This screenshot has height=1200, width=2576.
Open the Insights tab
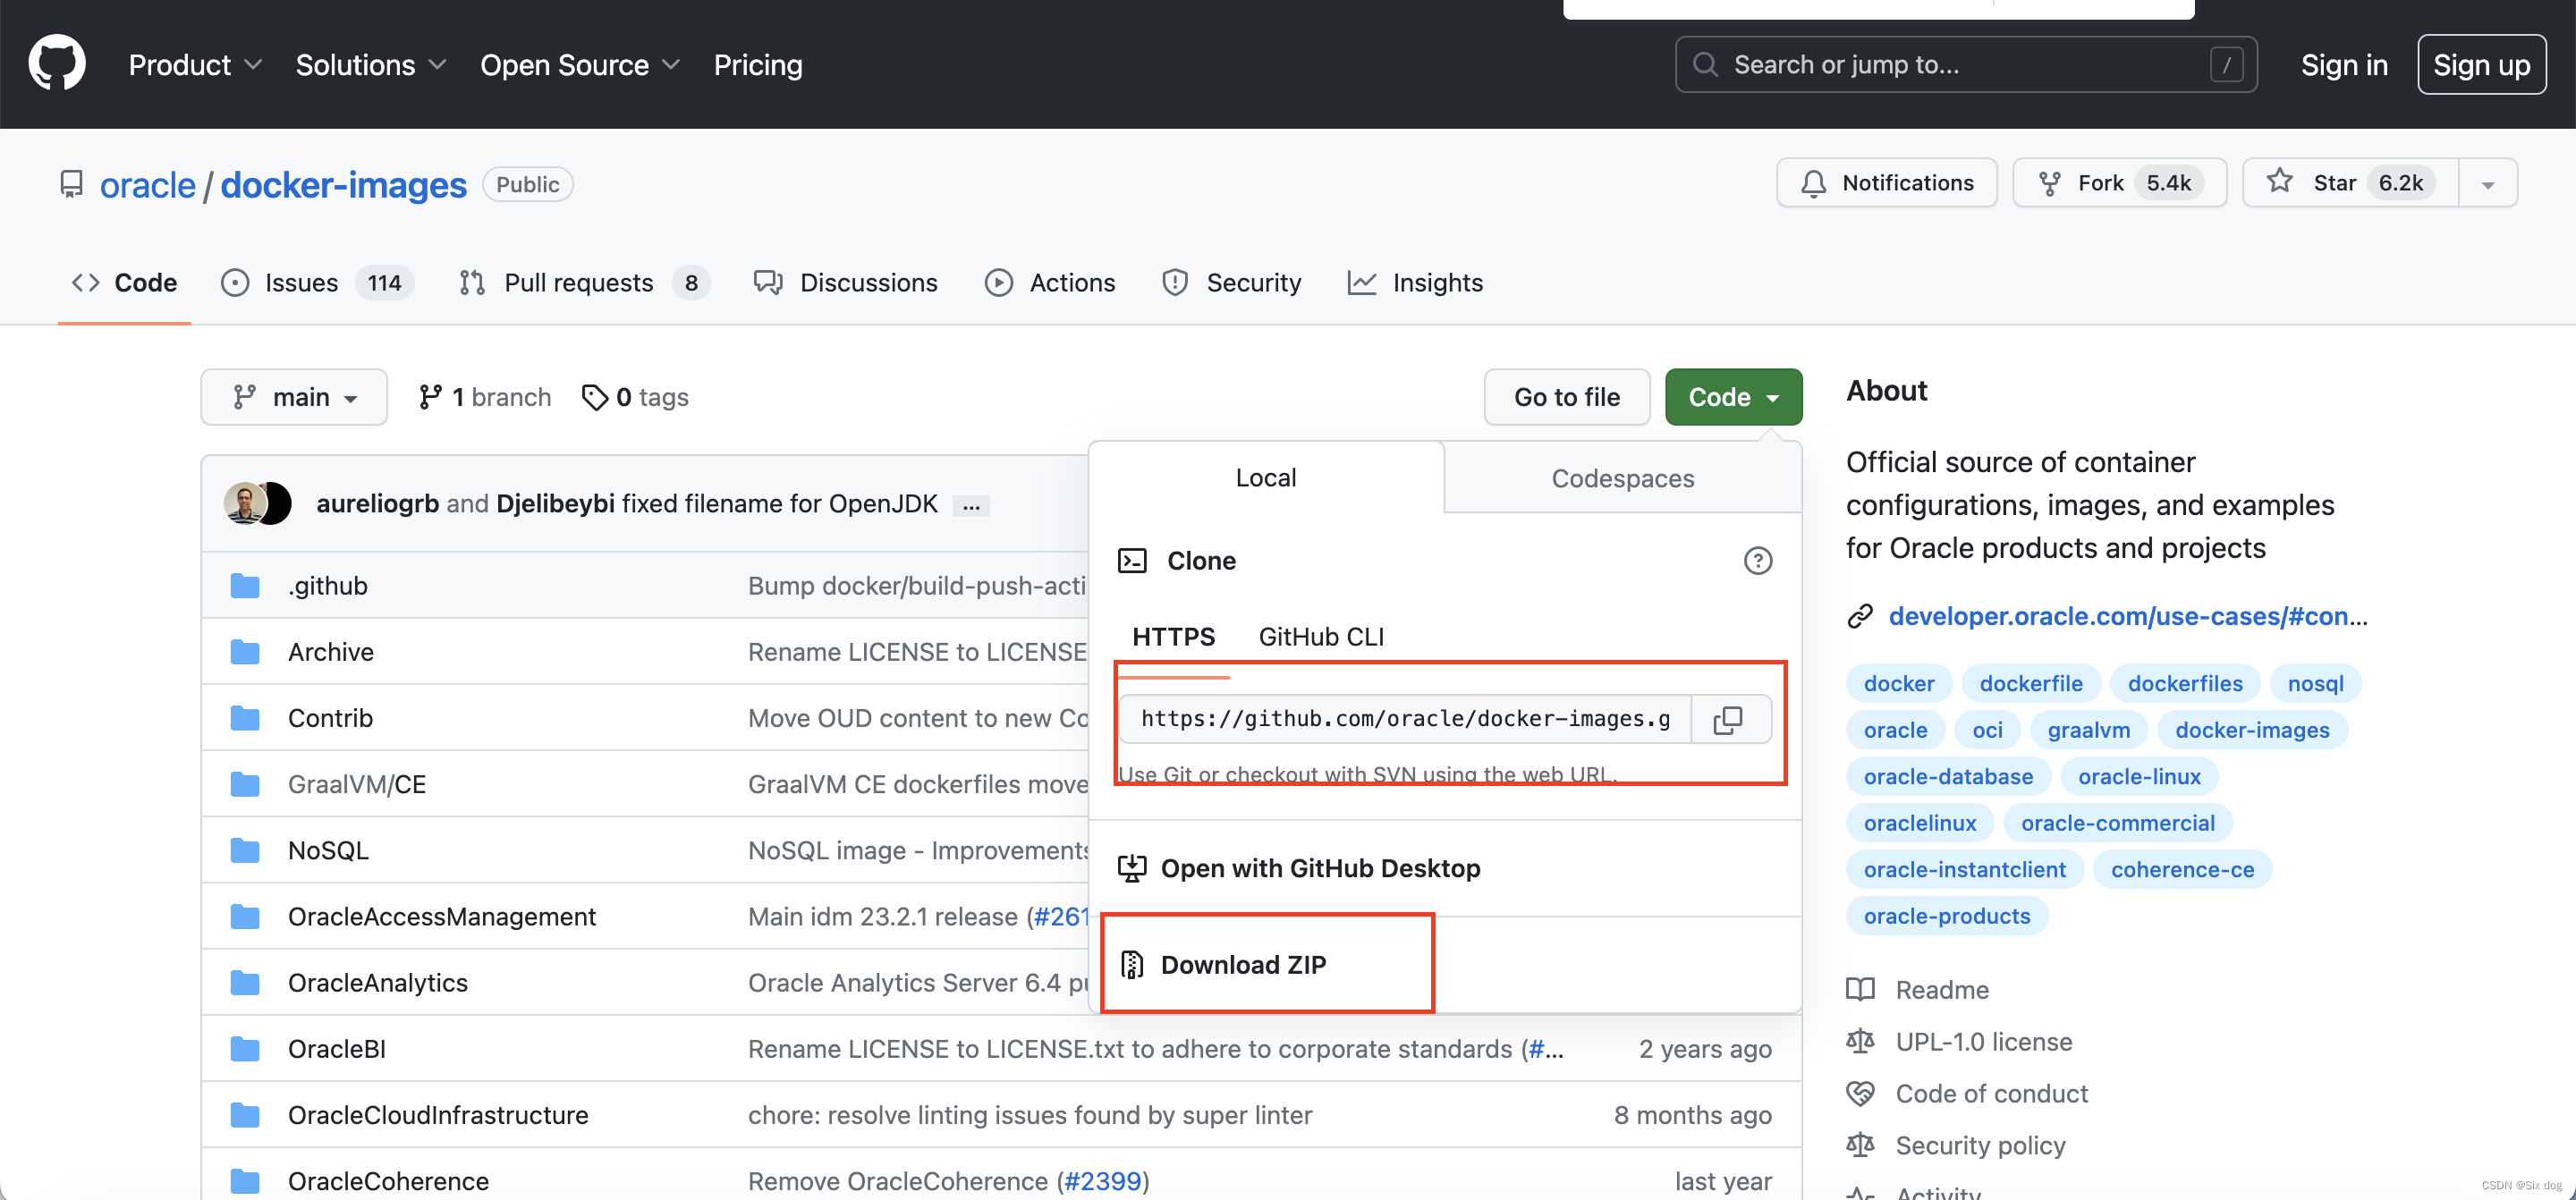[1415, 283]
